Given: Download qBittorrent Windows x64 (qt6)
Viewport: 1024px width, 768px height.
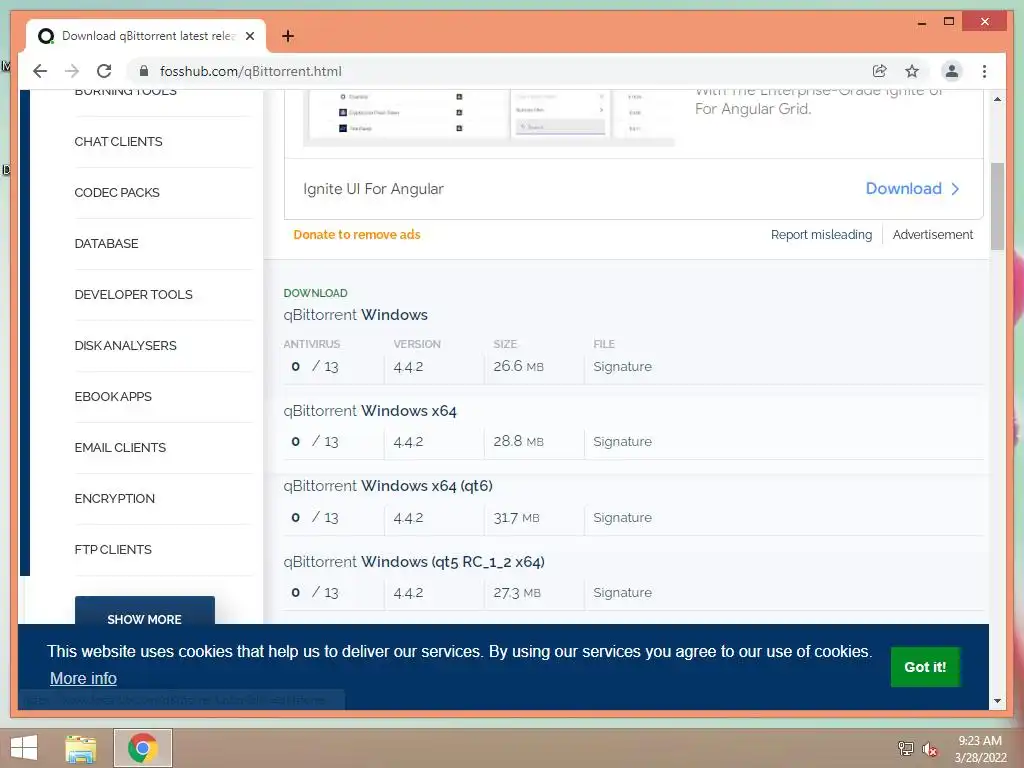Looking at the screenshot, I should coord(388,486).
